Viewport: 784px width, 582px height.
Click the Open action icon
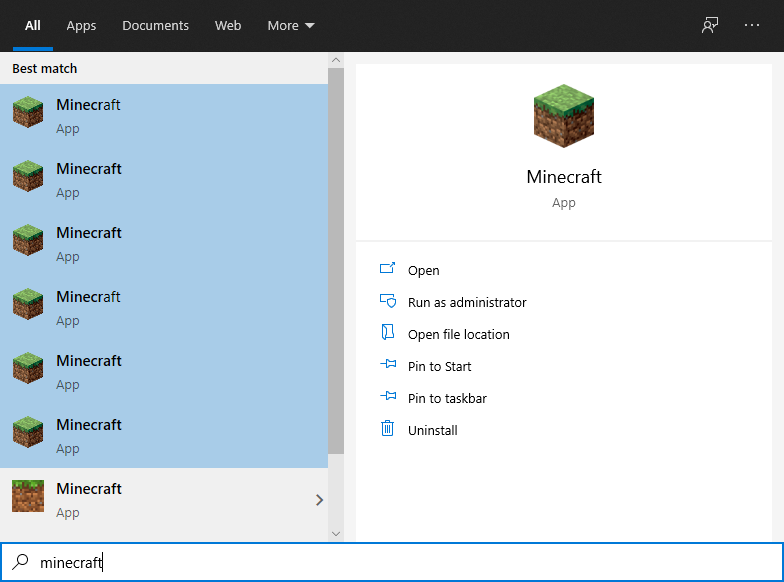point(388,268)
